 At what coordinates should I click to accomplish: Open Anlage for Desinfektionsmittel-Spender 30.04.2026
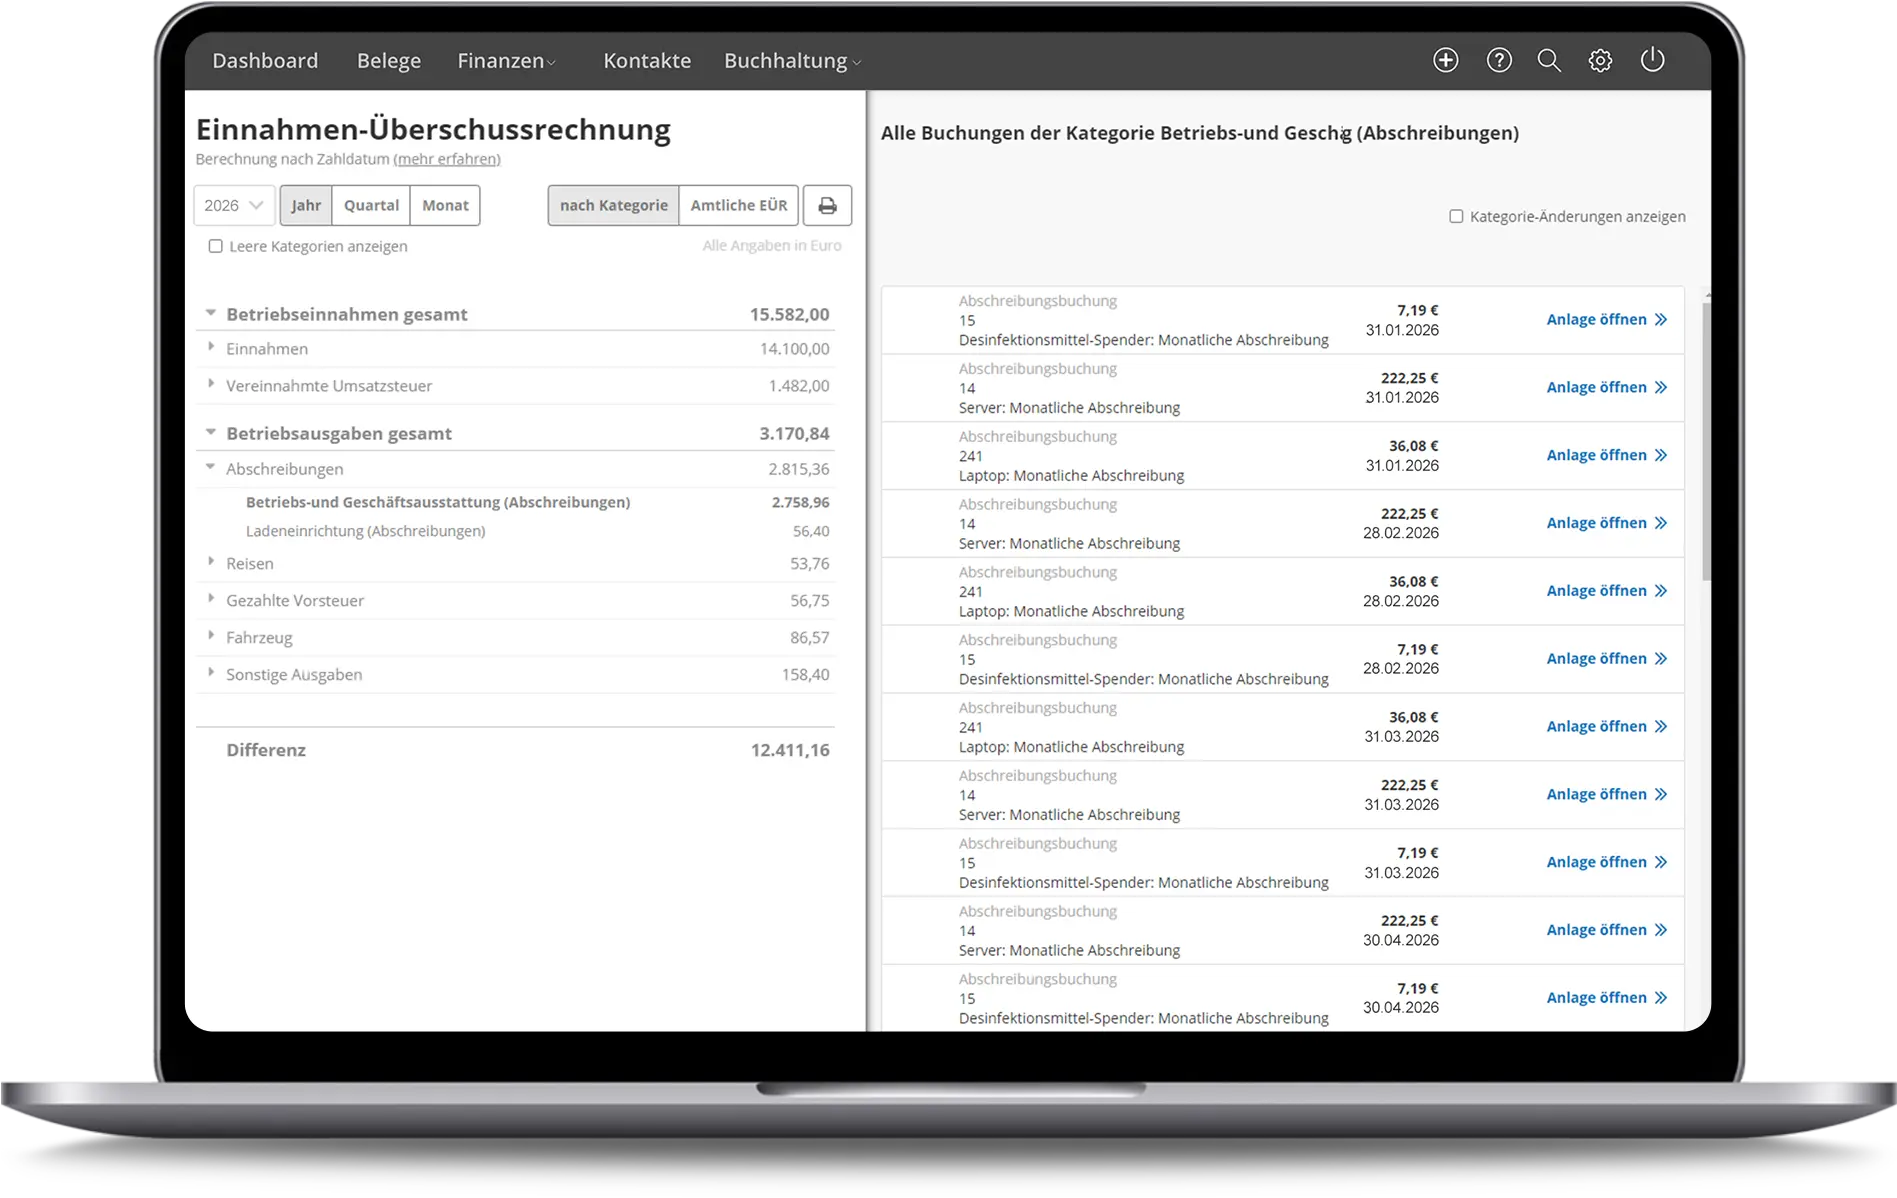point(1607,998)
